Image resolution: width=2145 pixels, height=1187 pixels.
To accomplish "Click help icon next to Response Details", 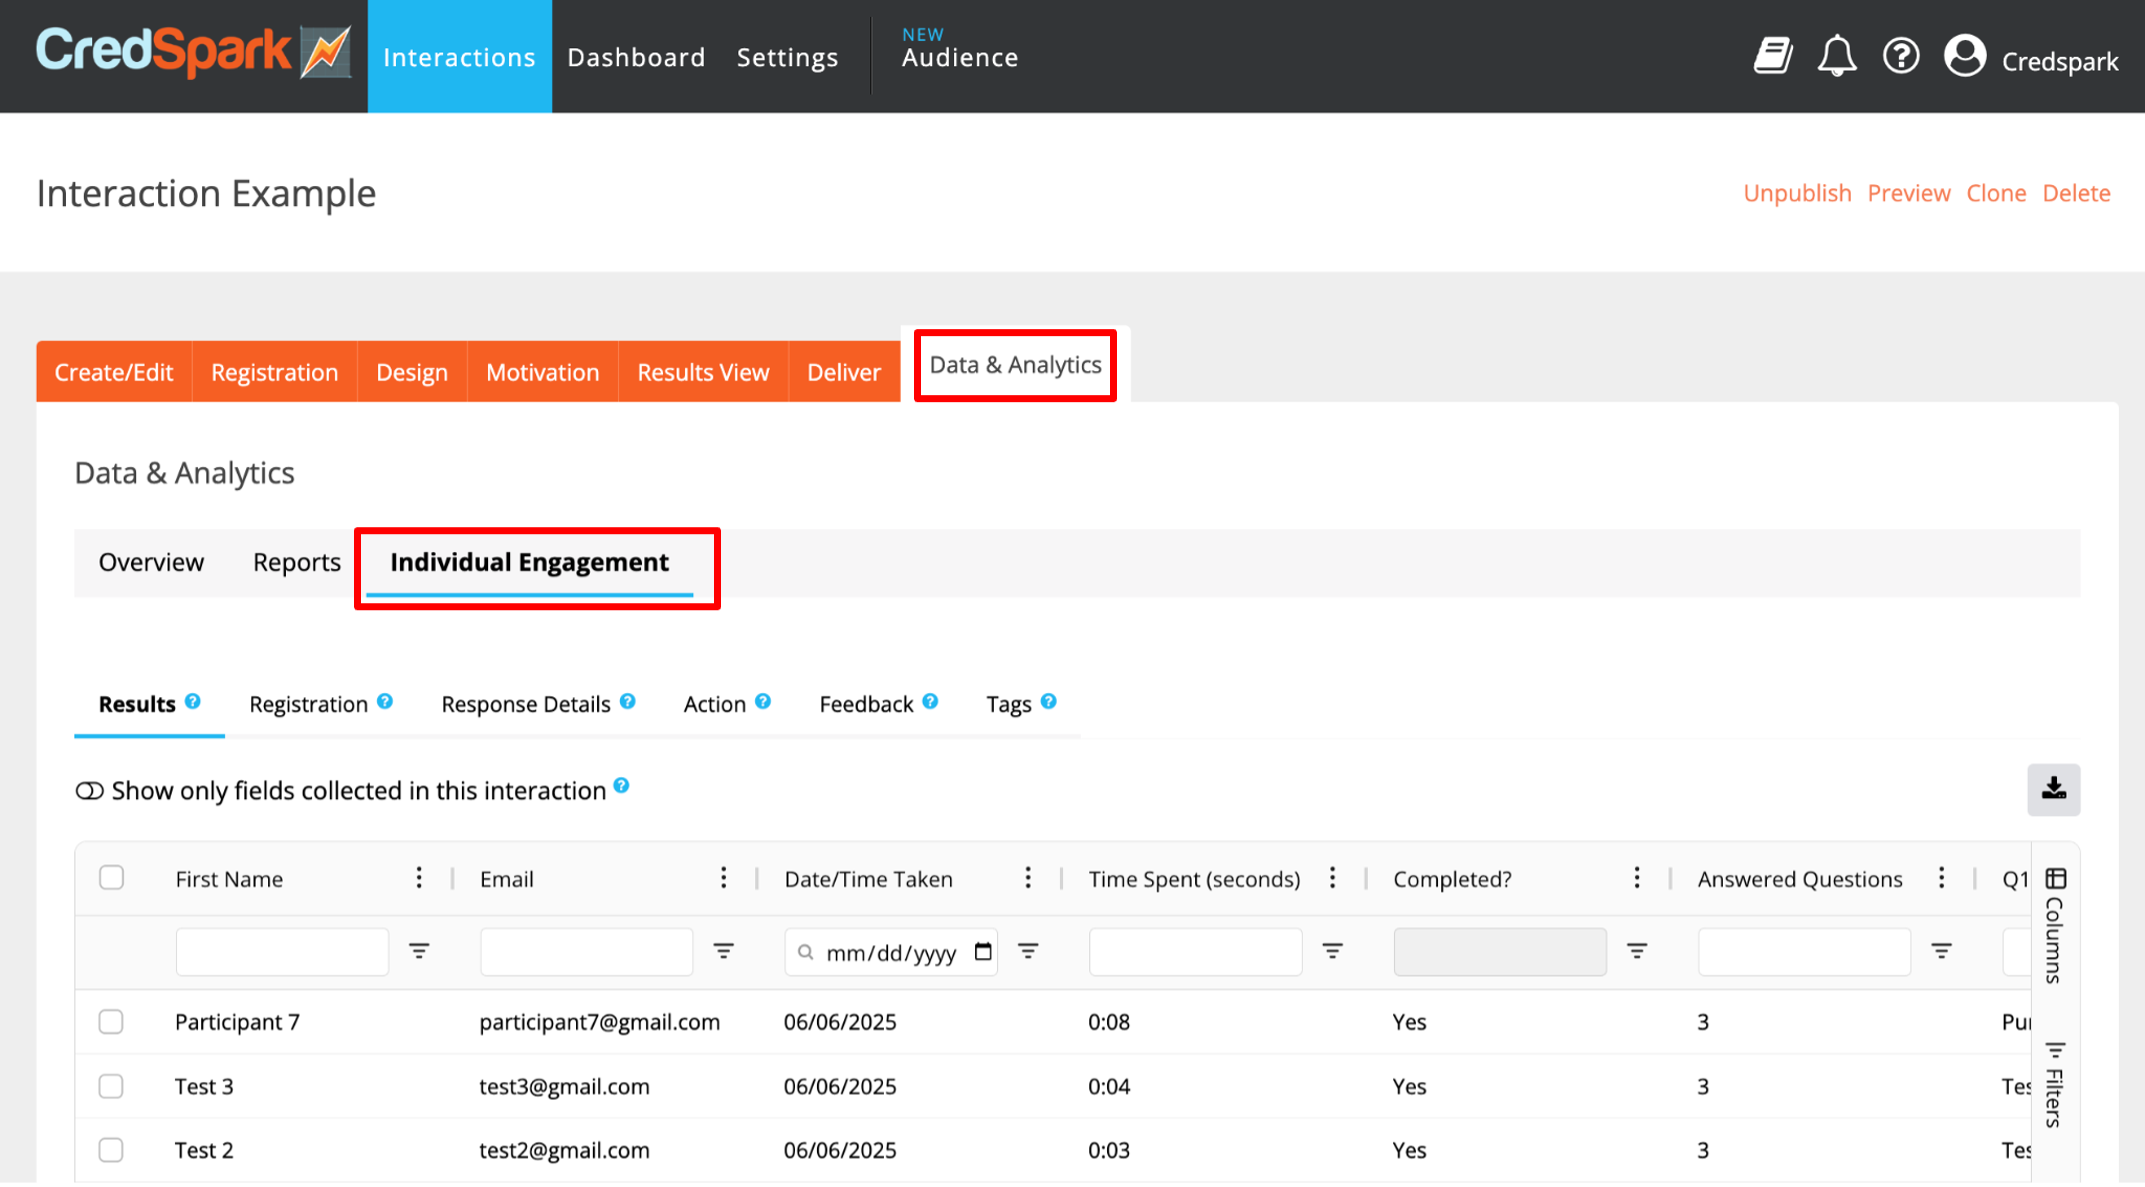I will point(628,702).
